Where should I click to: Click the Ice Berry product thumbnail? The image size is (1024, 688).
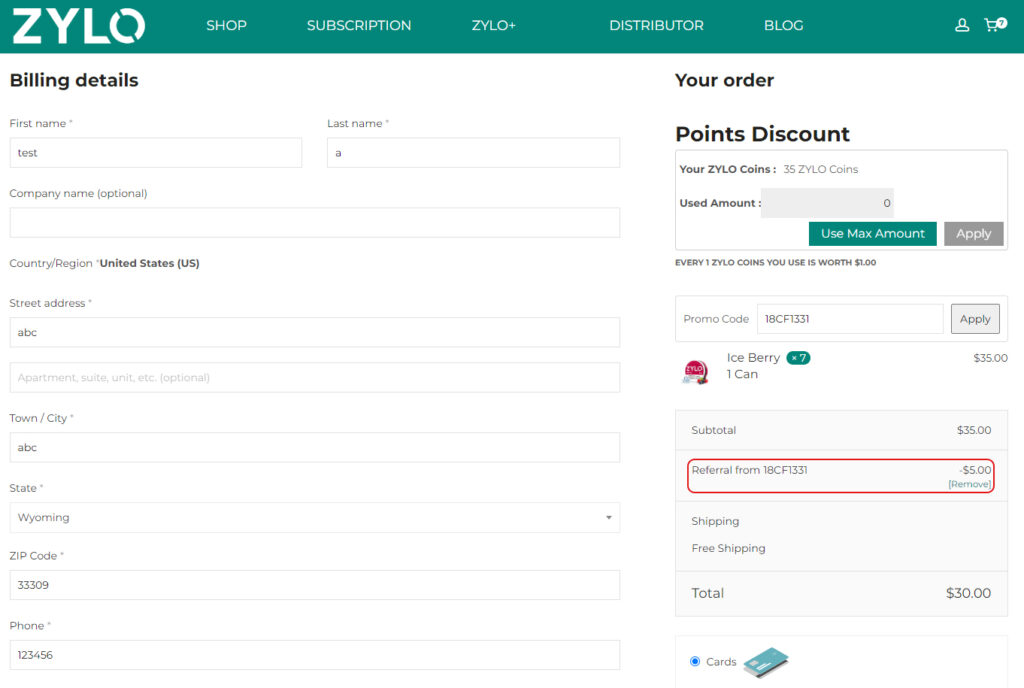(x=695, y=371)
